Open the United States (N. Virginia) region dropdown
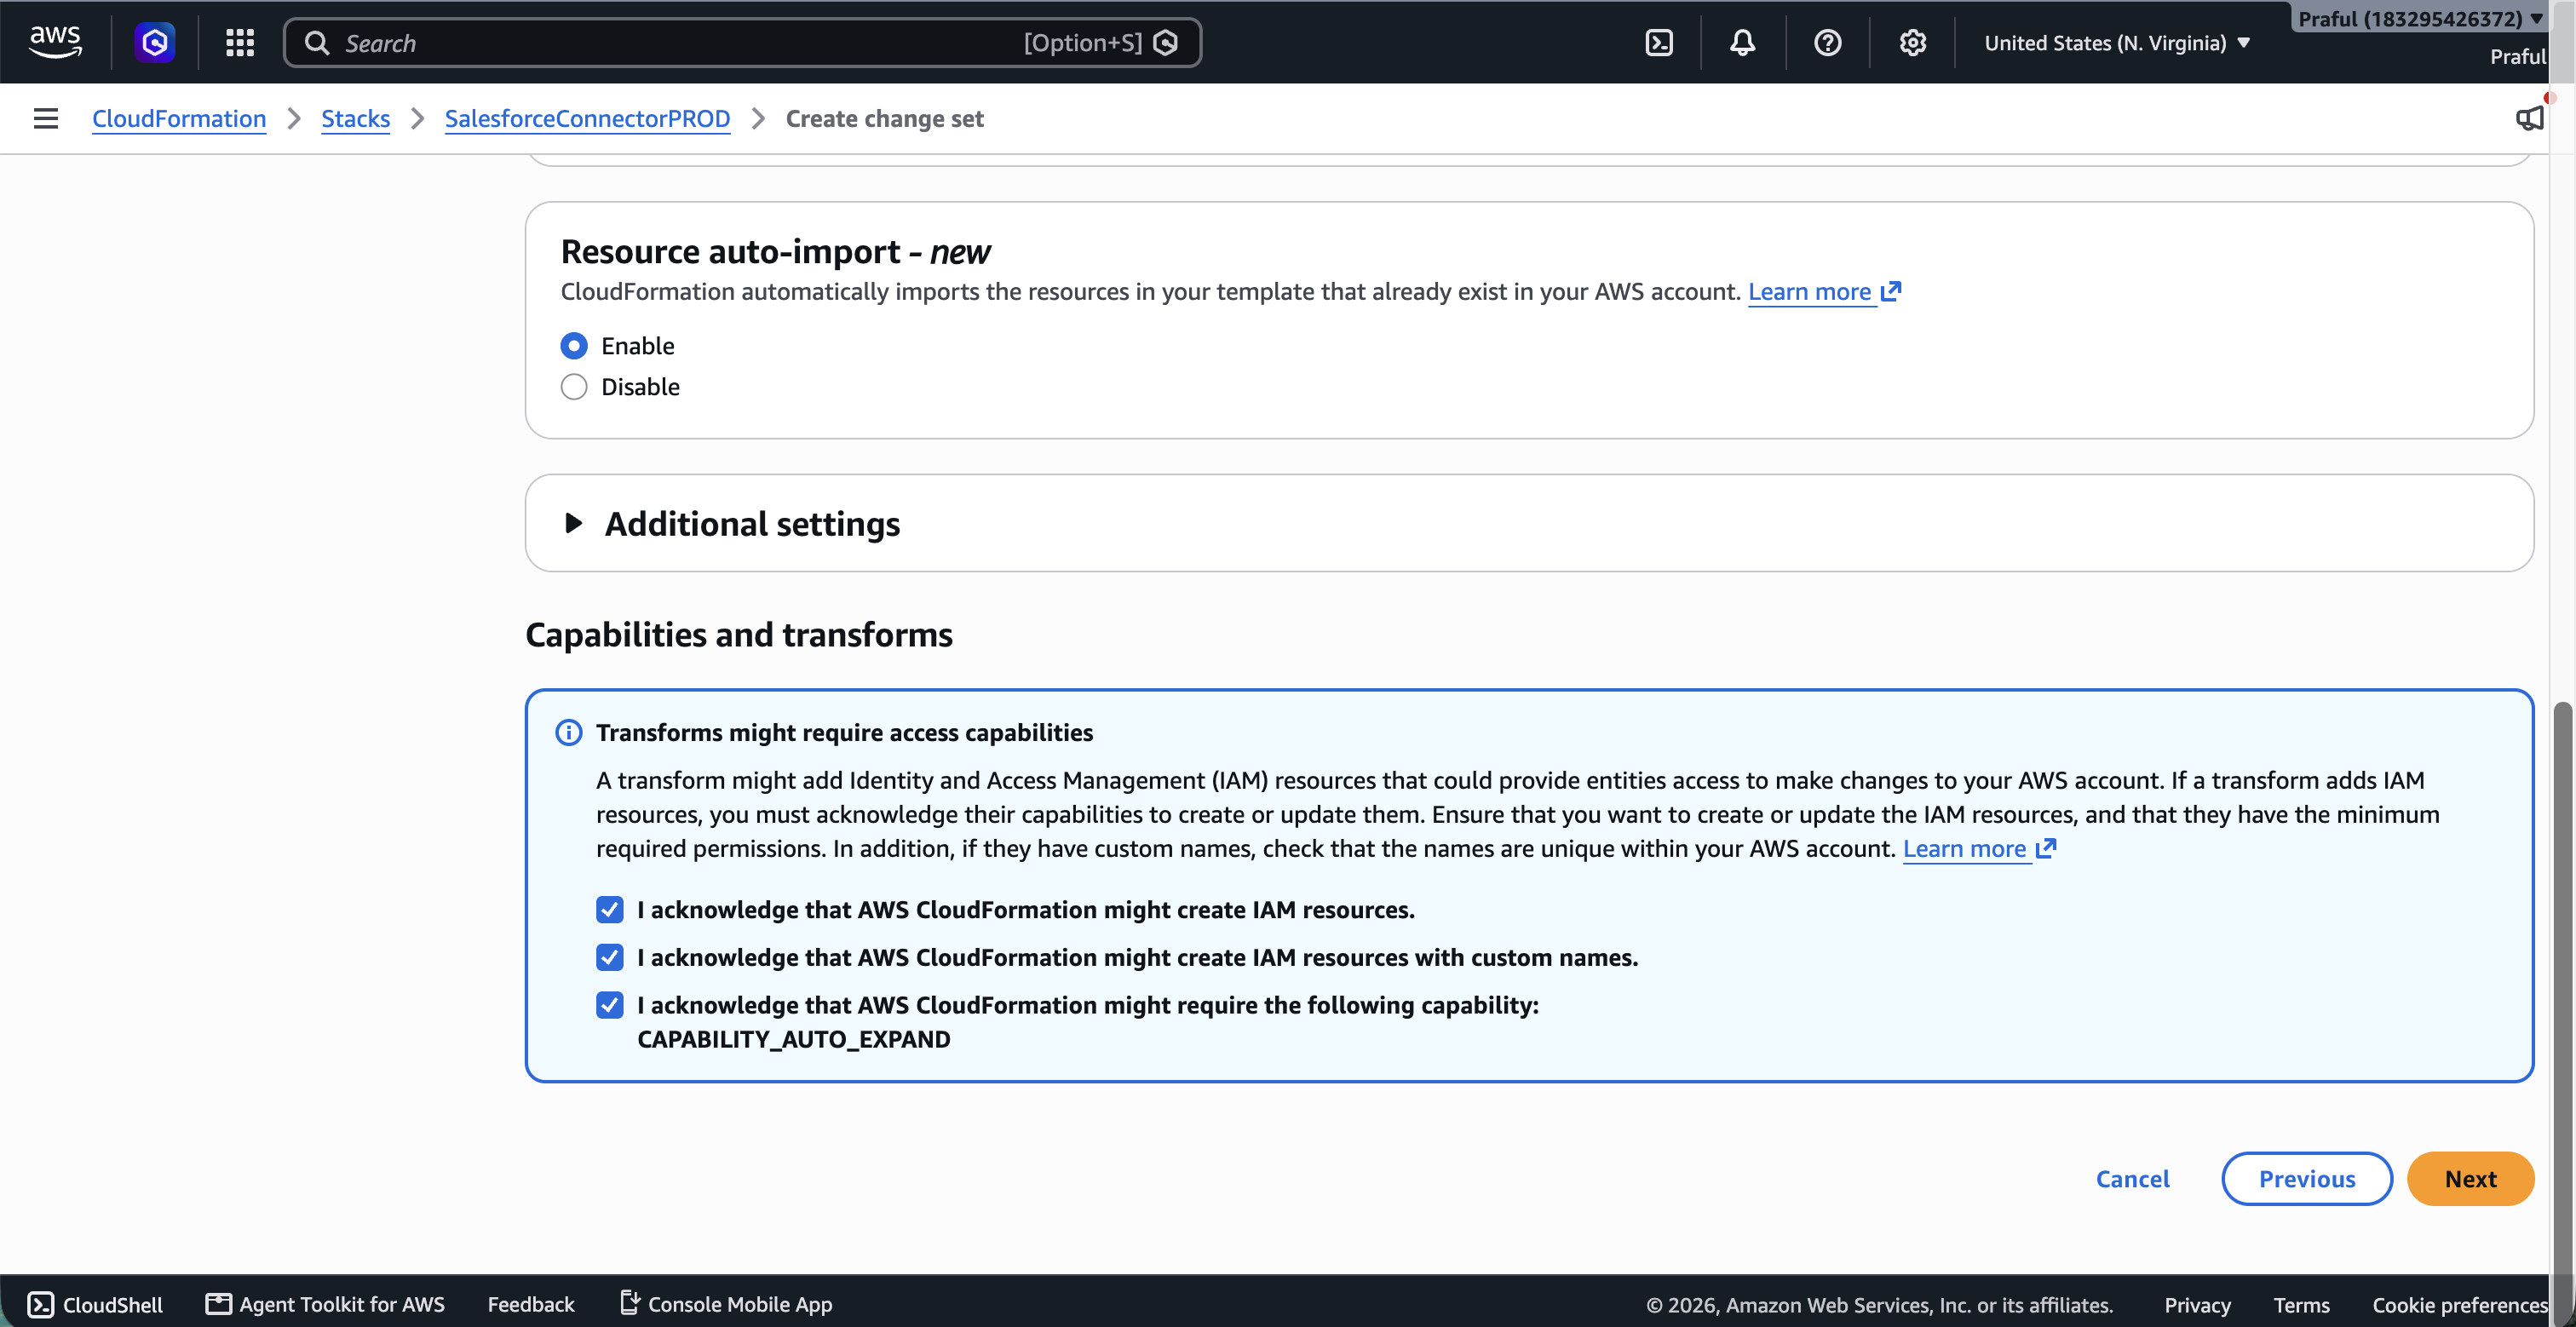Screen dimensions: 2576x1327 coord(2117,43)
